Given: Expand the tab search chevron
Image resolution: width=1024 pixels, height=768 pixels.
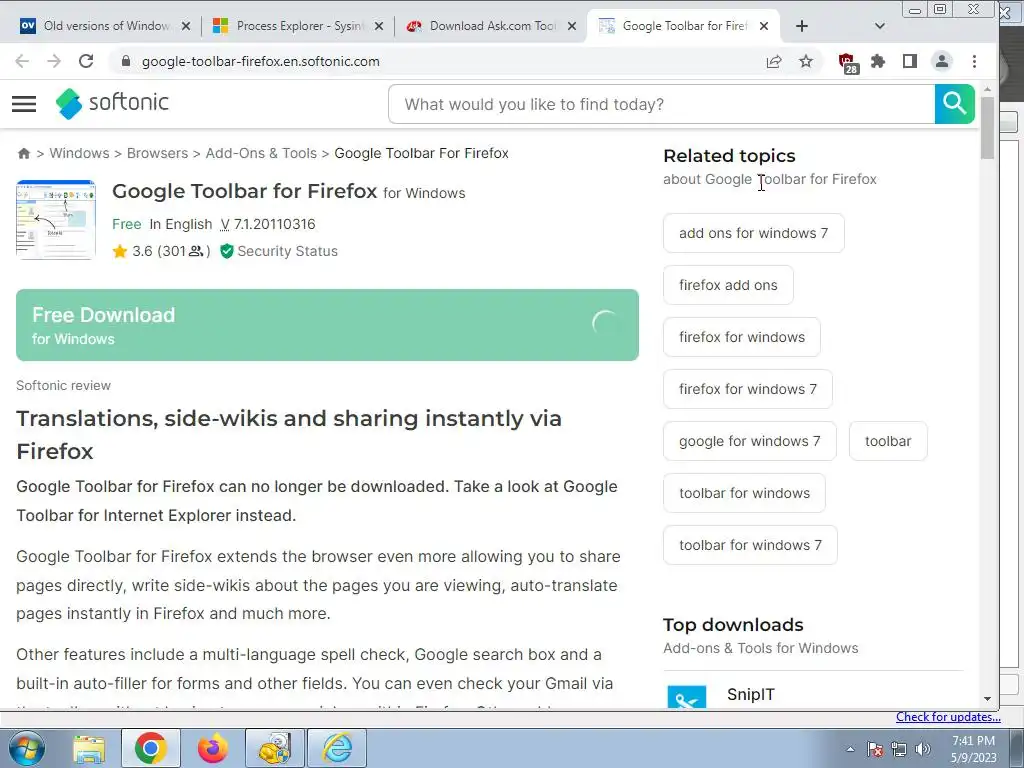Looking at the screenshot, I should [880, 26].
